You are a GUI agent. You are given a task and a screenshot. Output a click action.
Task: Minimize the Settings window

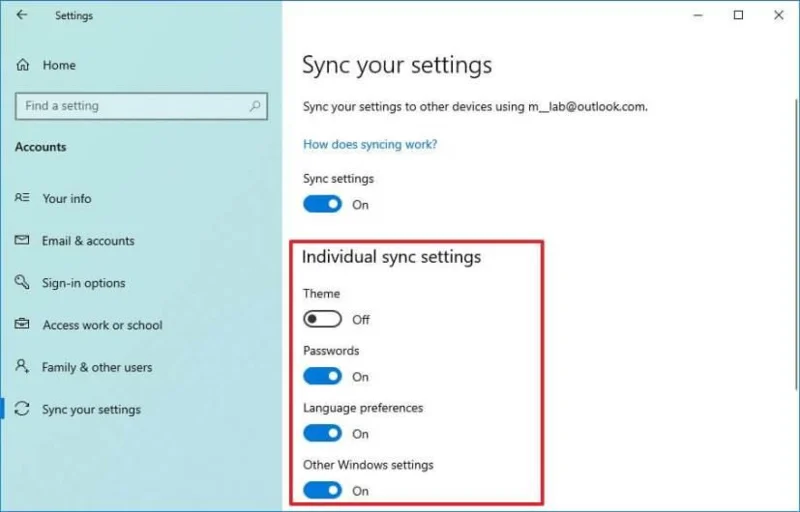coord(698,15)
